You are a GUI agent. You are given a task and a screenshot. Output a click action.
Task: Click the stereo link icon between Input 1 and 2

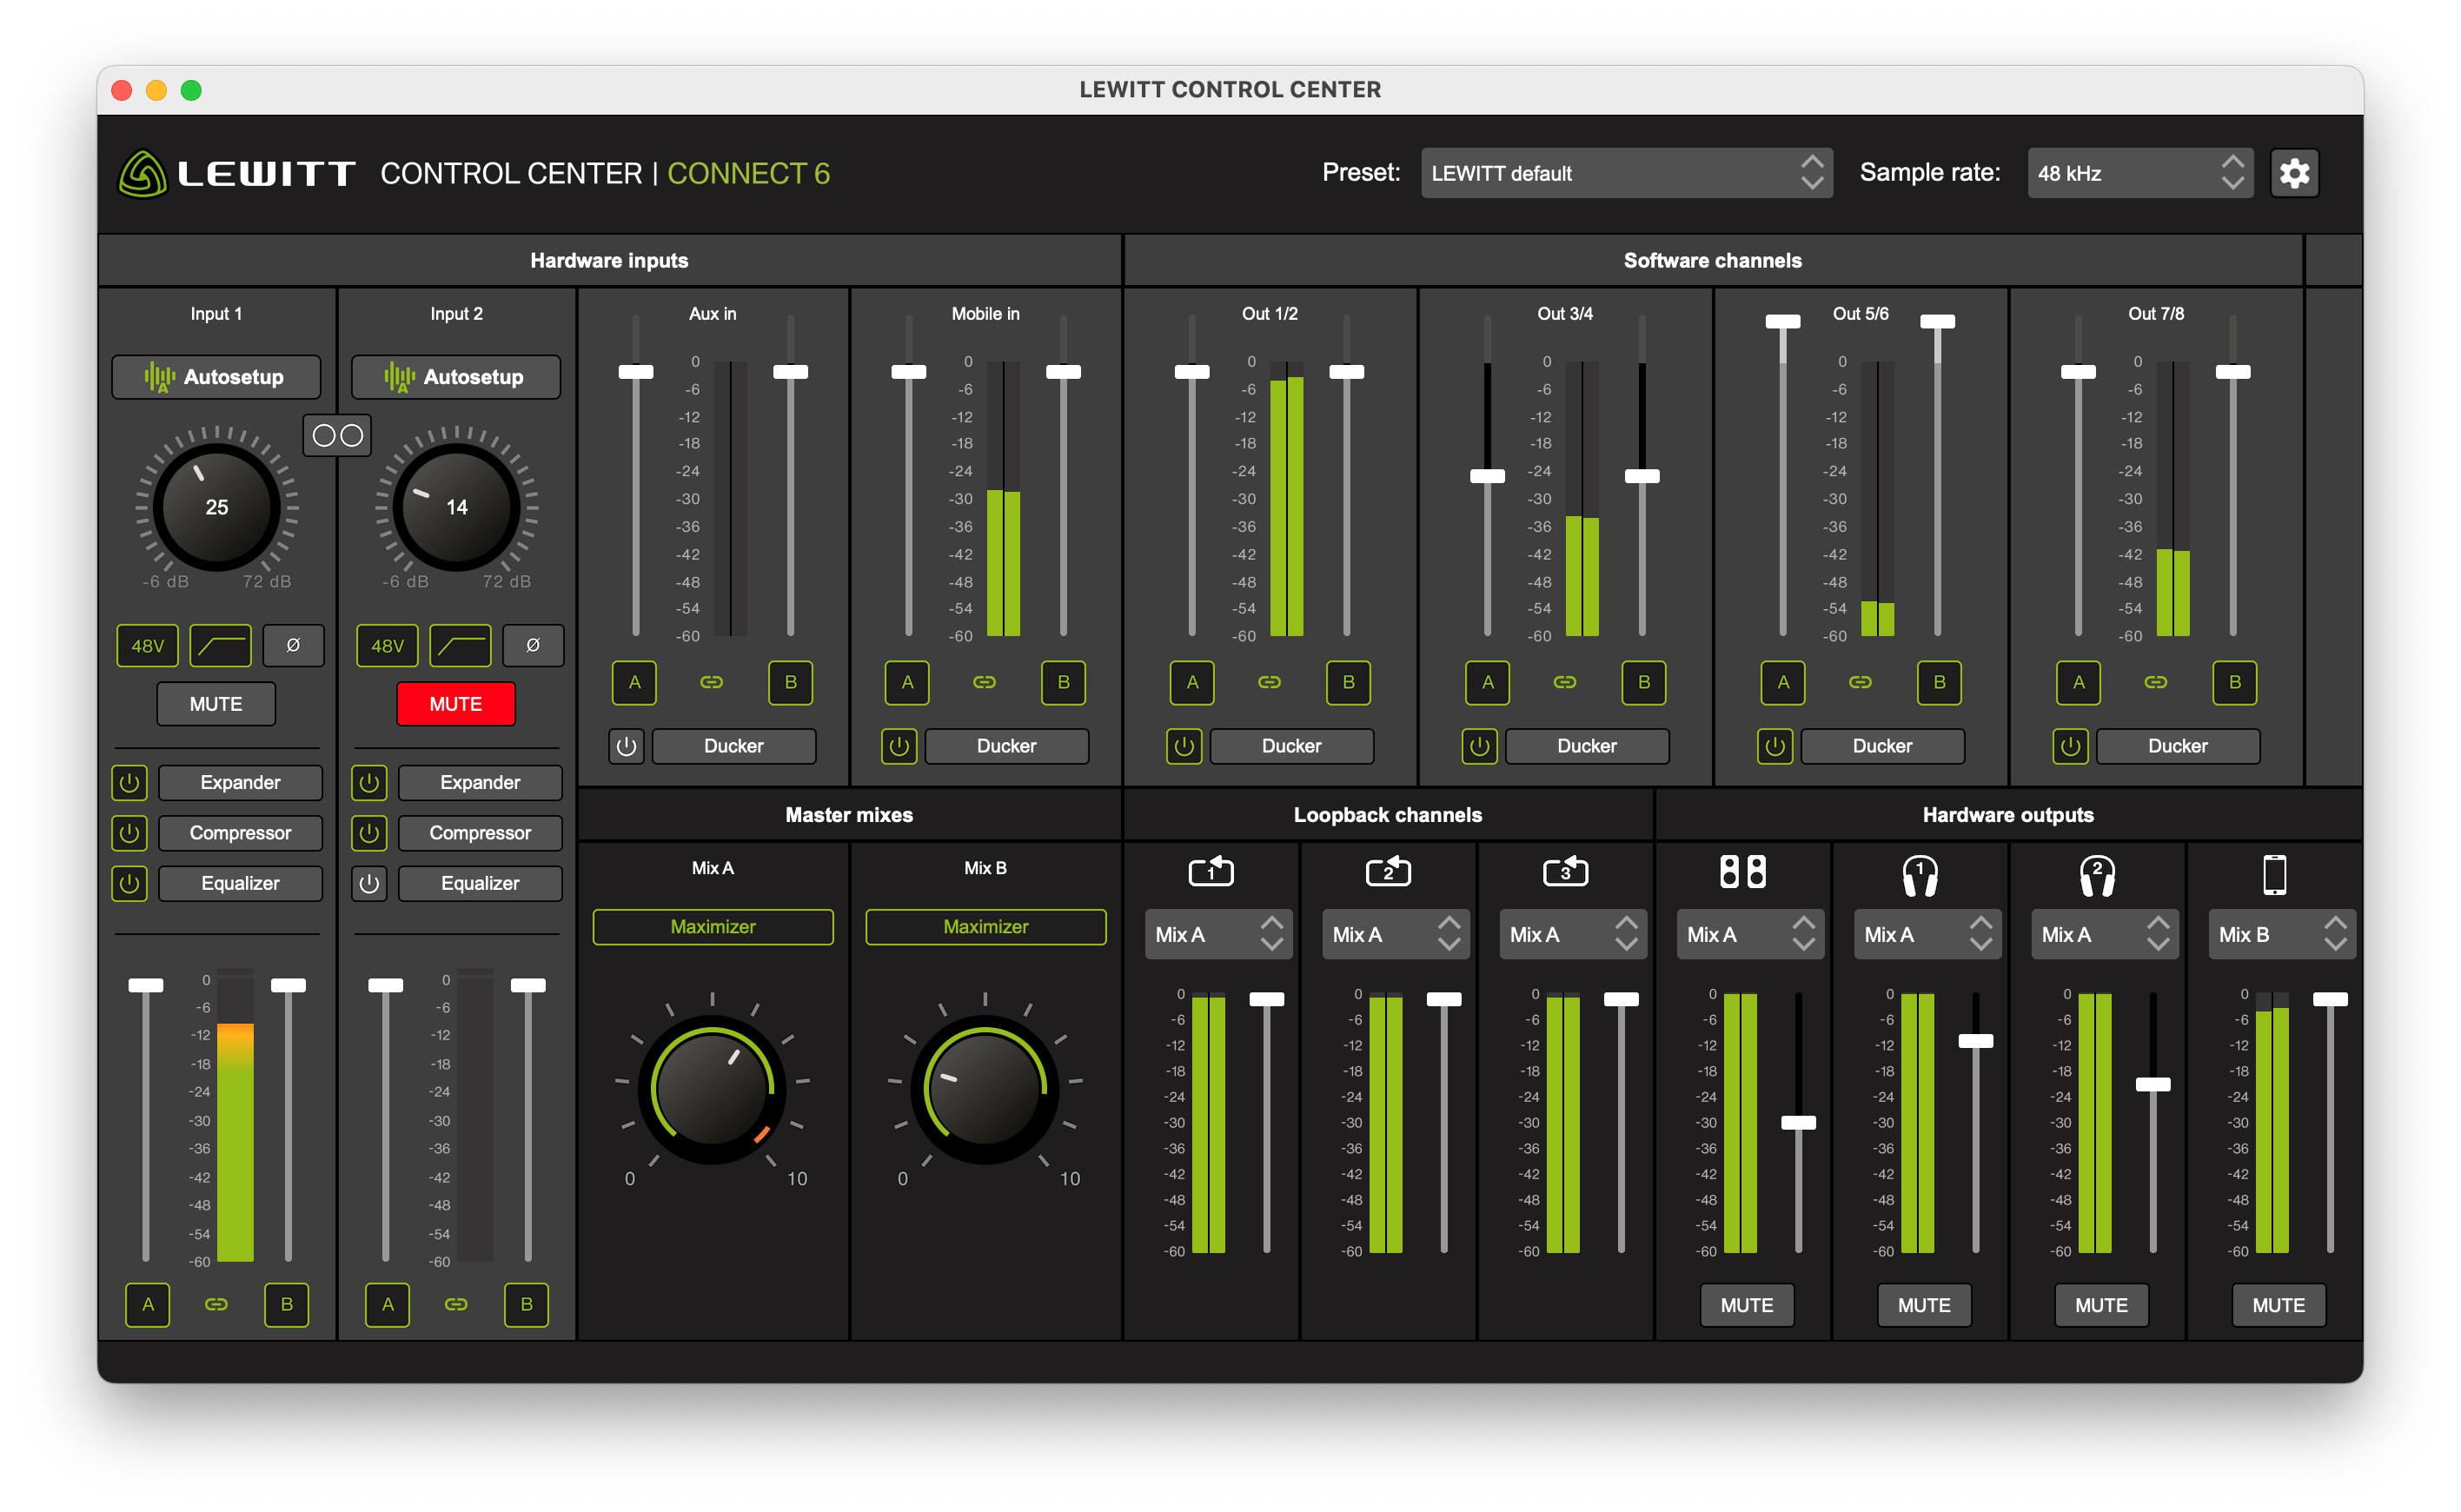click(x=337, y=435)
